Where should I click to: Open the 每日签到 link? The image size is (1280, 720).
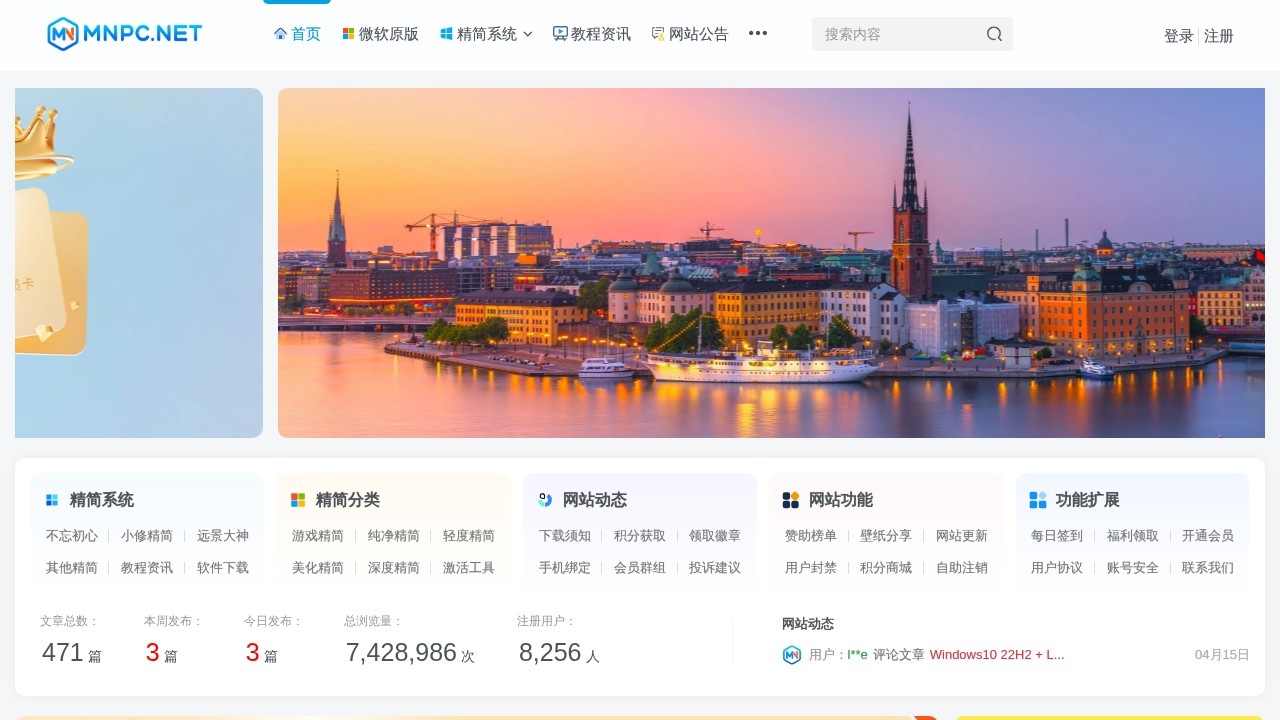(1055, 535)
